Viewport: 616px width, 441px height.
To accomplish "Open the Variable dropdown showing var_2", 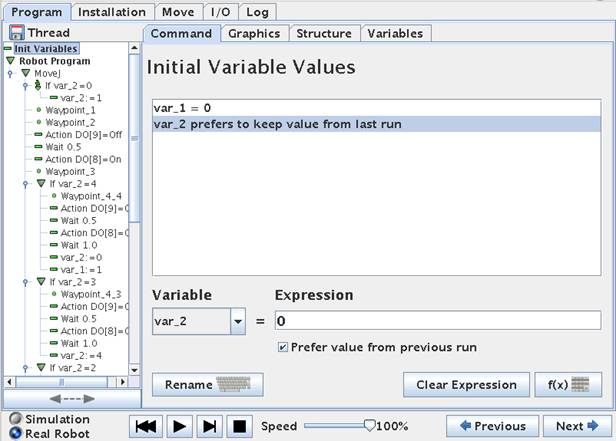I will coord(237,321).
